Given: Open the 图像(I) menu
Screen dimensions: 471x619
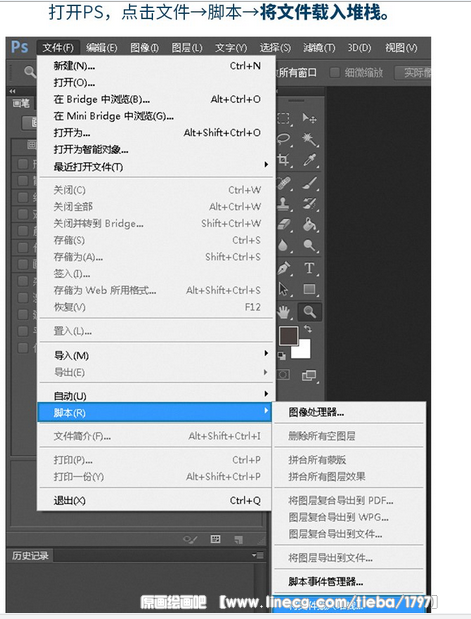Looking at the screenshot, I should 144,48.
